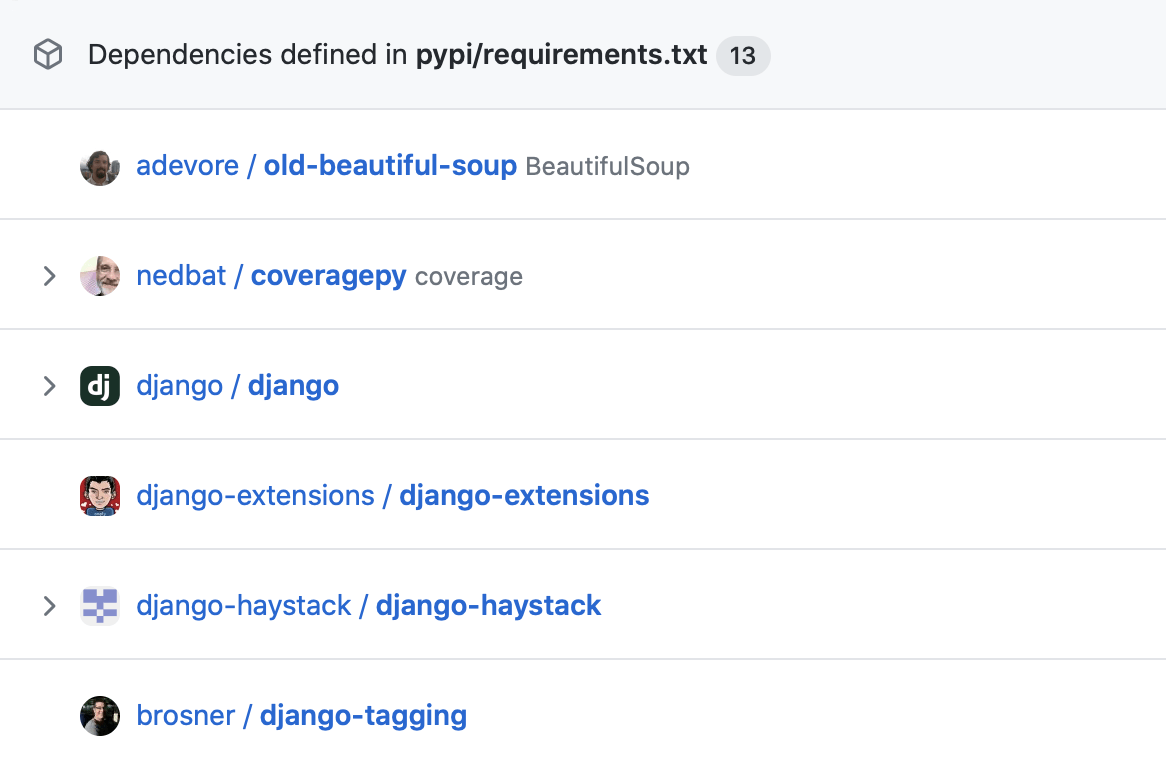Viewport: 1166px width, 768px height.
Task: Open the bold django repository link
Action: pyautogui.click(x=293, y=386)
